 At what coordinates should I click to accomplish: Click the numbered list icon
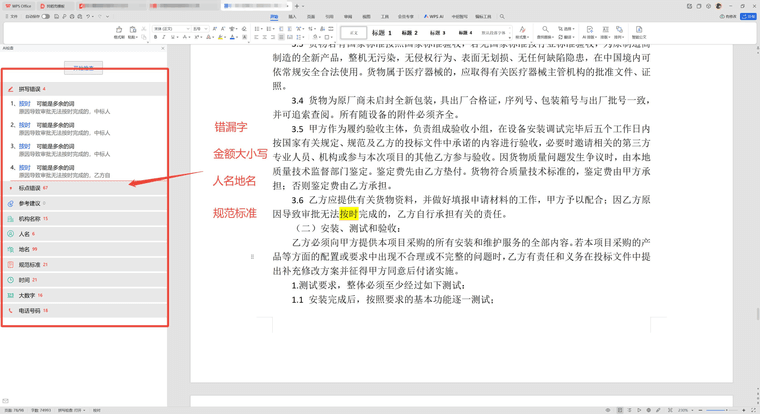click(269, 29)
